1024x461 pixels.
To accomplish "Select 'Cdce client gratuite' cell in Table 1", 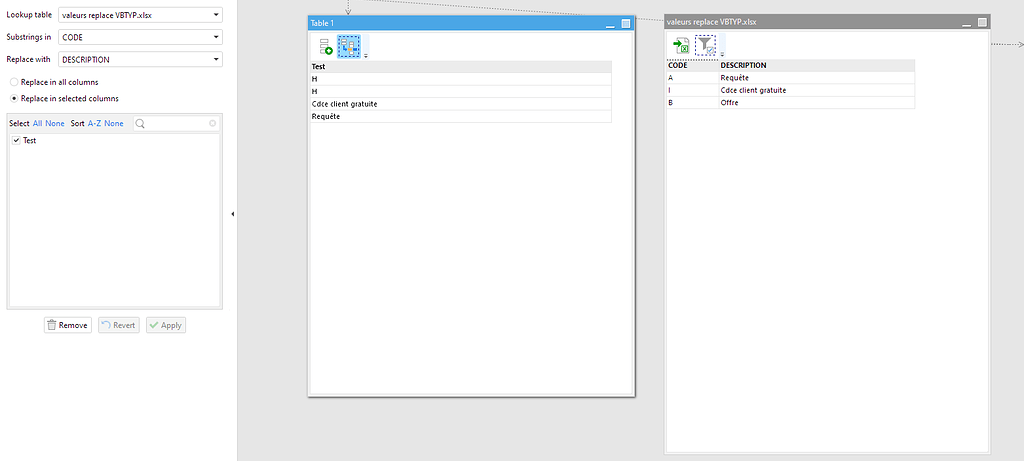I will [x=461, y=104].
